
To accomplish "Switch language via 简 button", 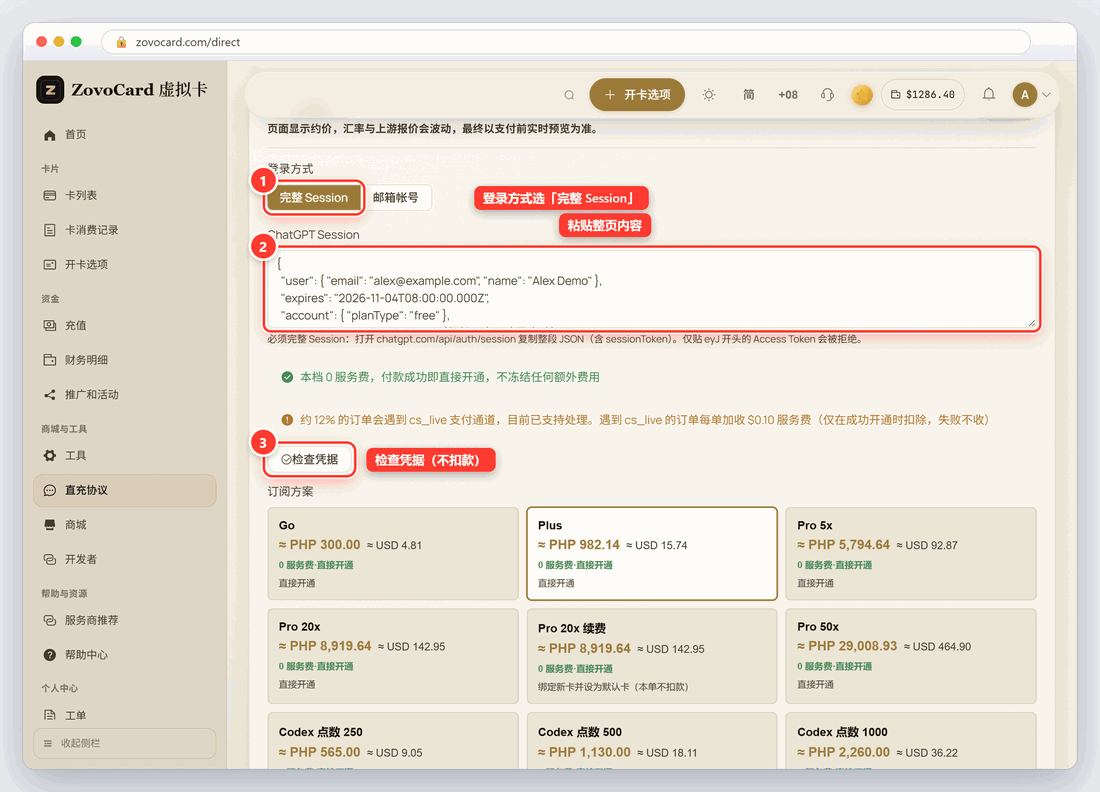I will pyautogui.click(x=749, y=95).
